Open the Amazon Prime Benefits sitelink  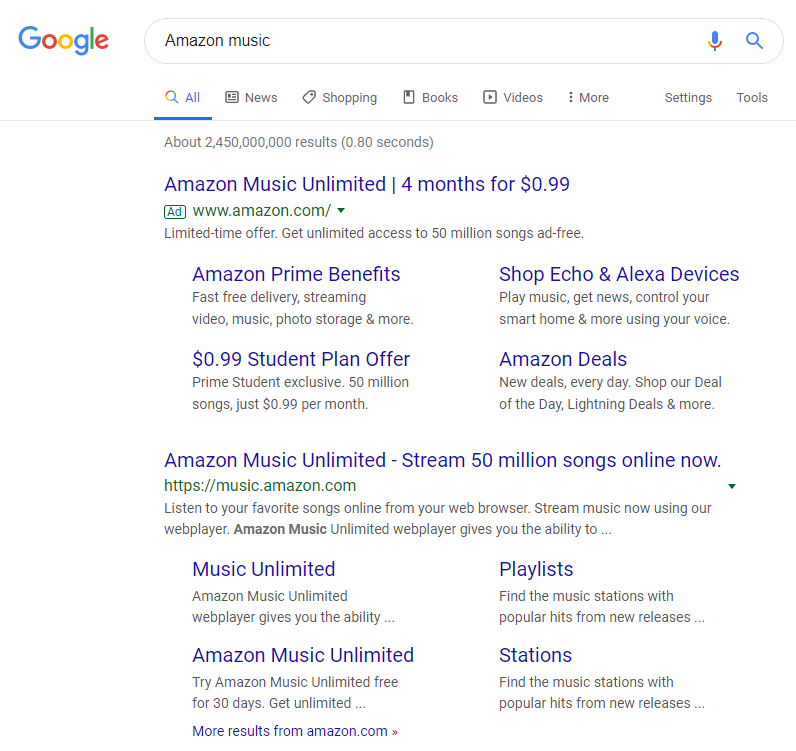(x=296, y=274)
